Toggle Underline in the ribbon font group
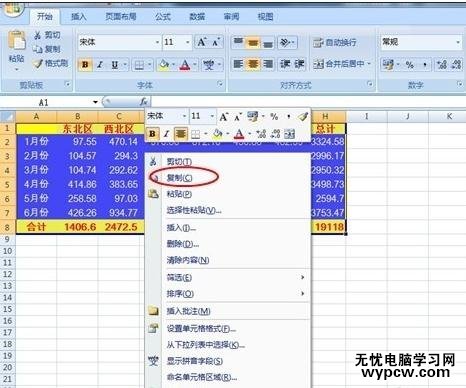This screenshot has height=388, width=466. (x=115, y=65)
